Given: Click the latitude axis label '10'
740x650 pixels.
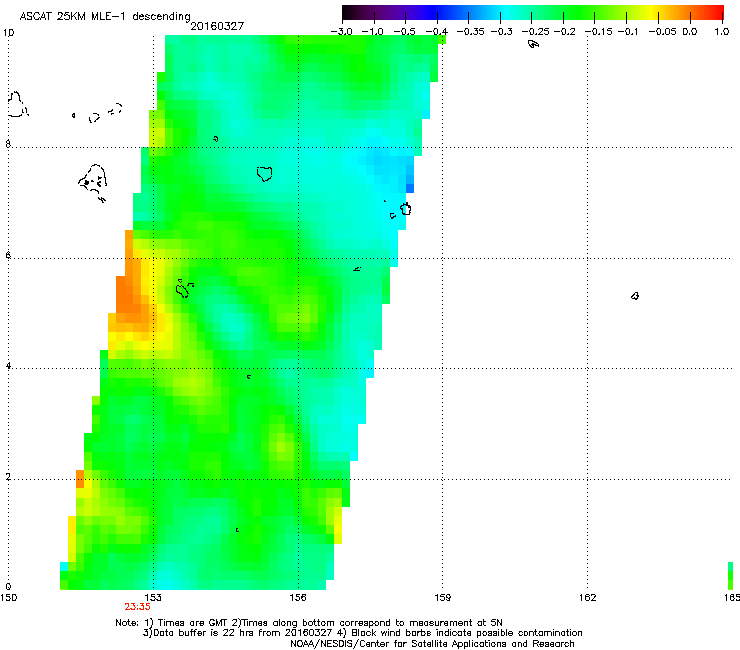Looking at the screenshot, I should 8,33.
